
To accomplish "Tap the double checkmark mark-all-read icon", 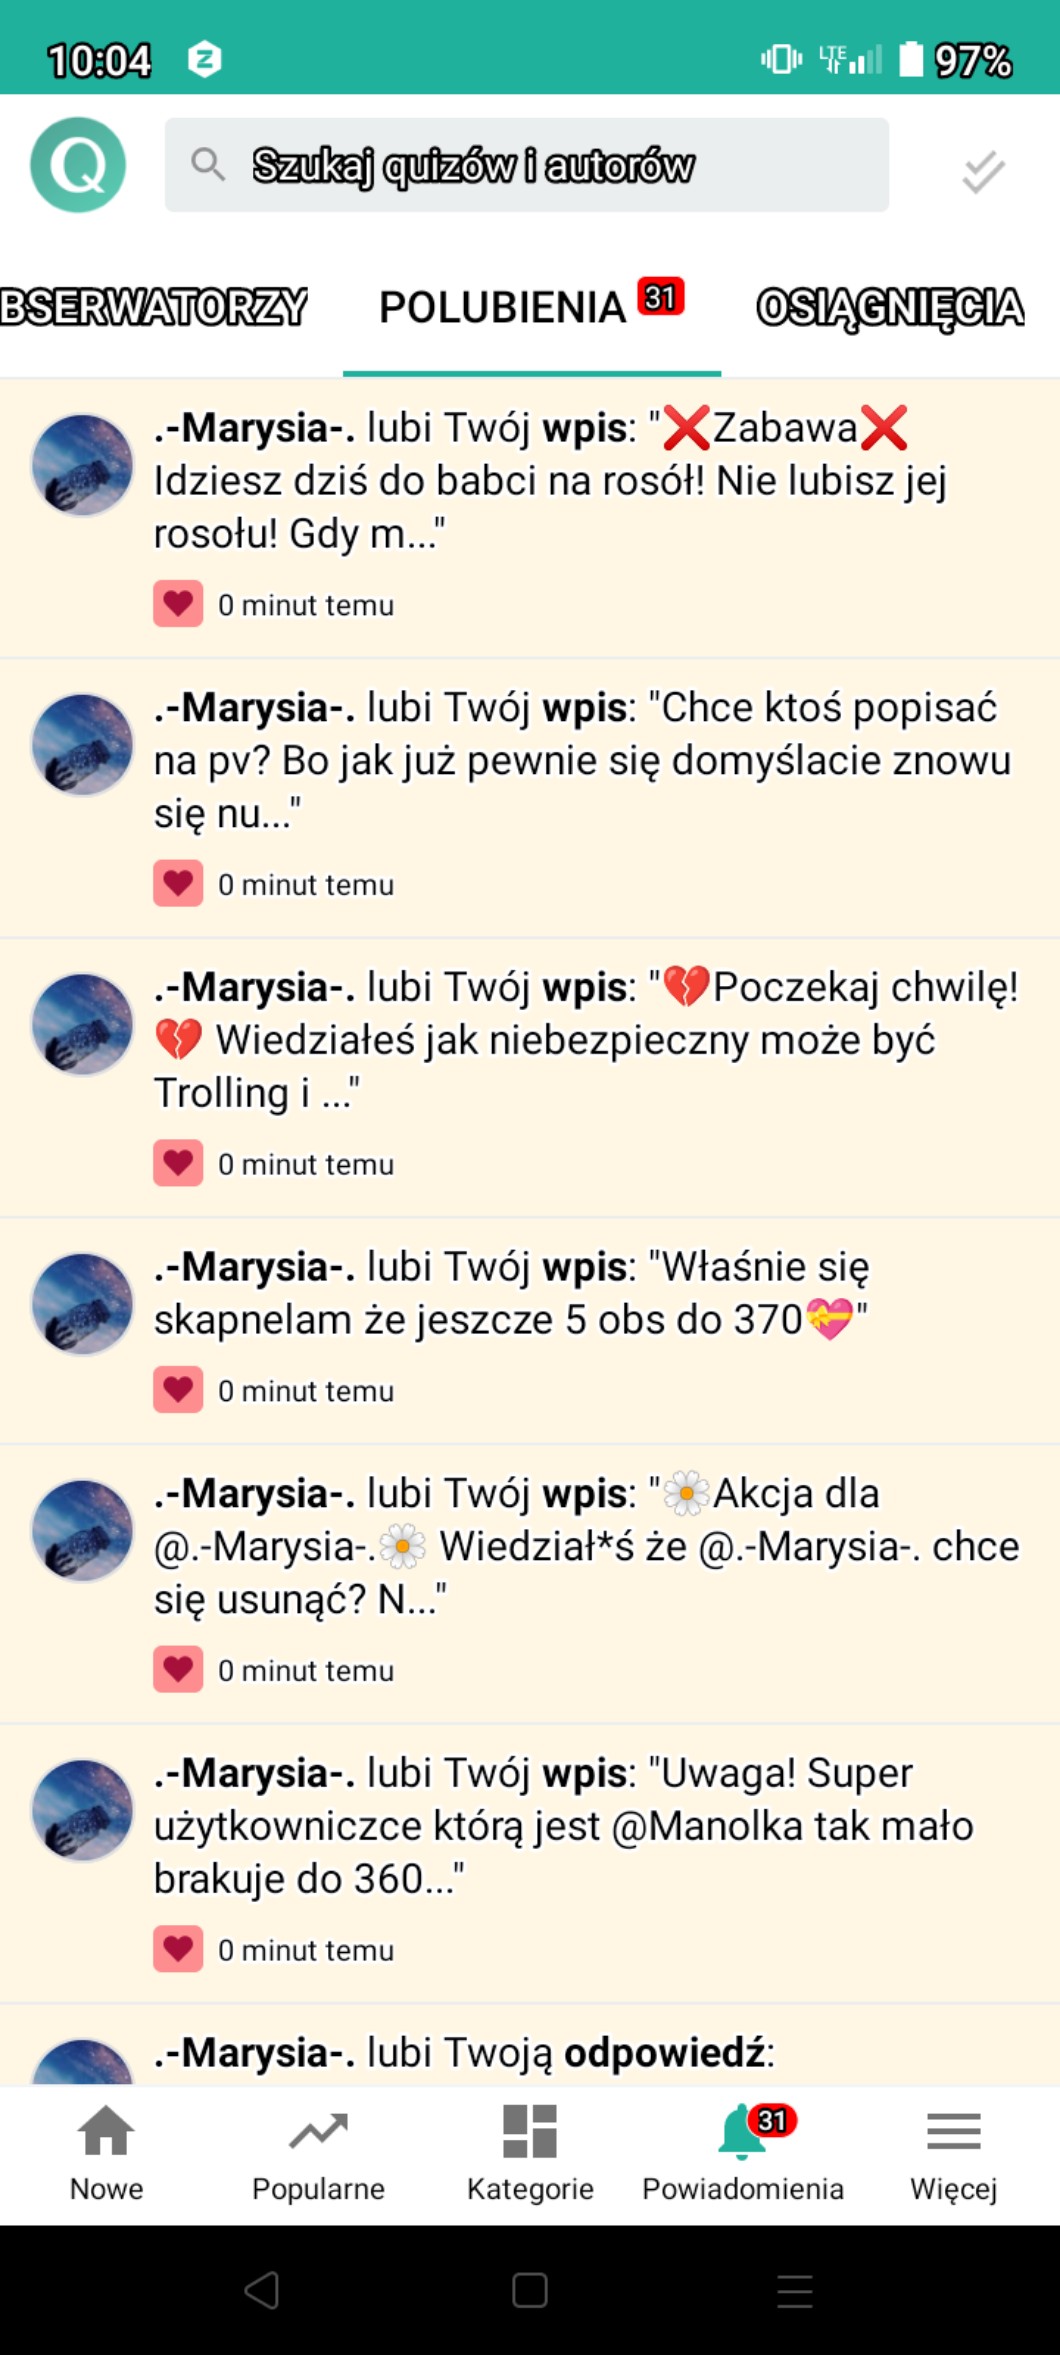I will pos(983,171).
